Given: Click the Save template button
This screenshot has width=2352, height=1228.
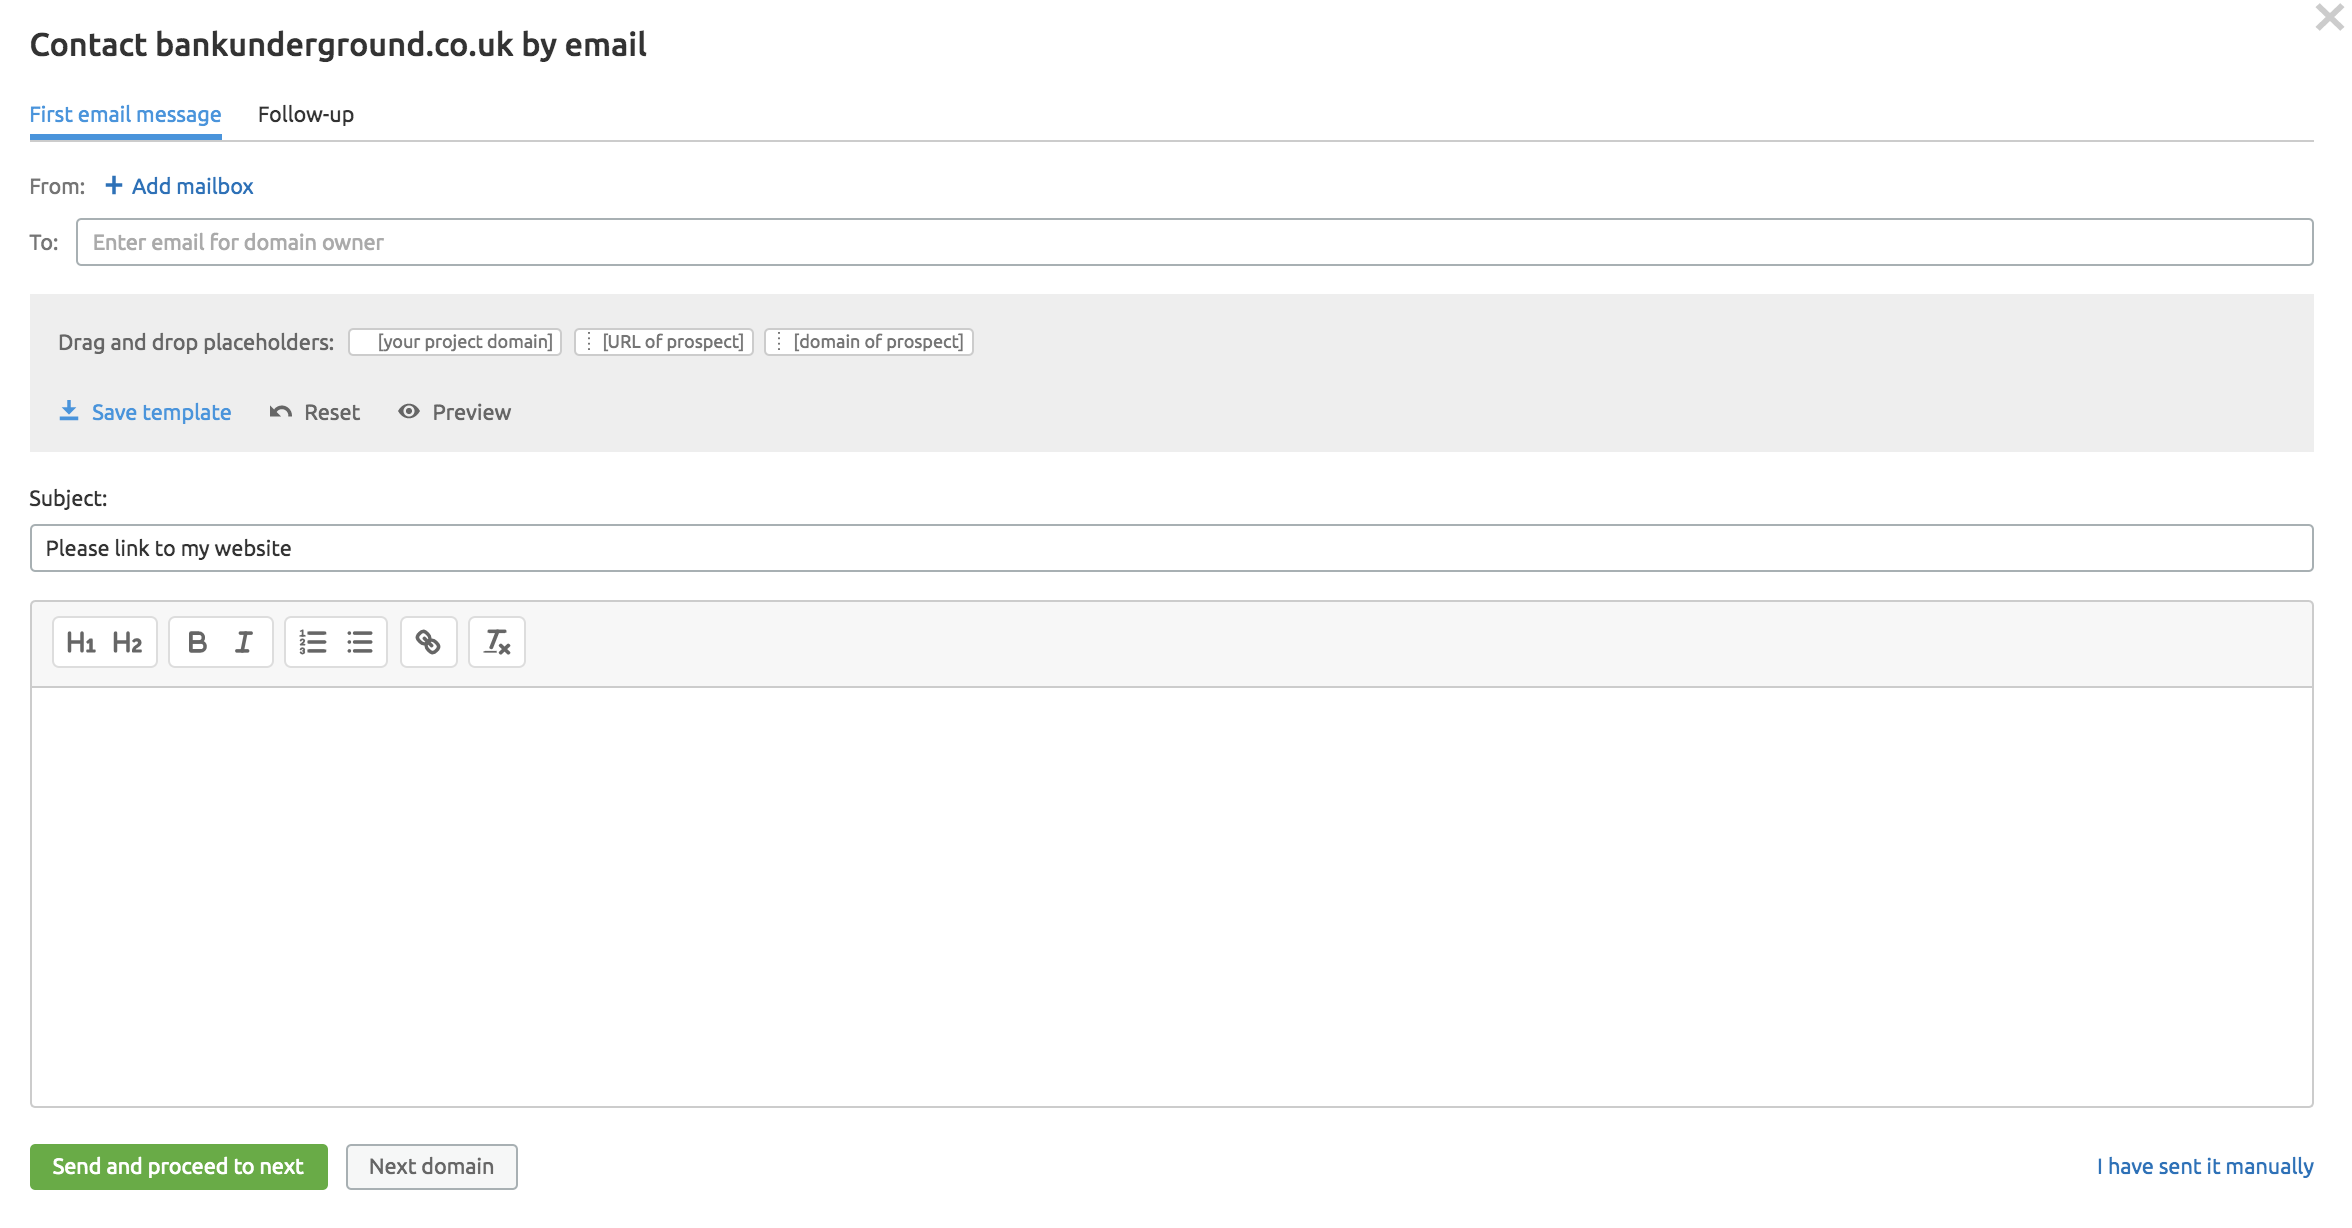Looking at the screenshot, I should (x=145, y=412).
